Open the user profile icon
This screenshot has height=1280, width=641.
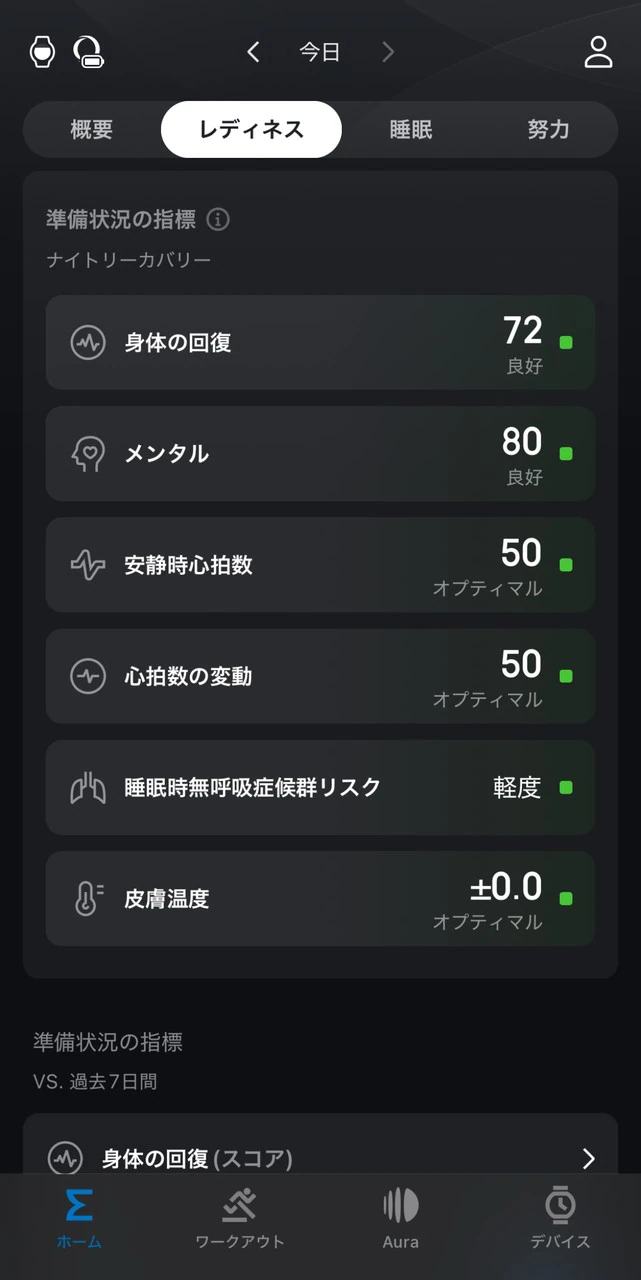(x=598, y=52)
